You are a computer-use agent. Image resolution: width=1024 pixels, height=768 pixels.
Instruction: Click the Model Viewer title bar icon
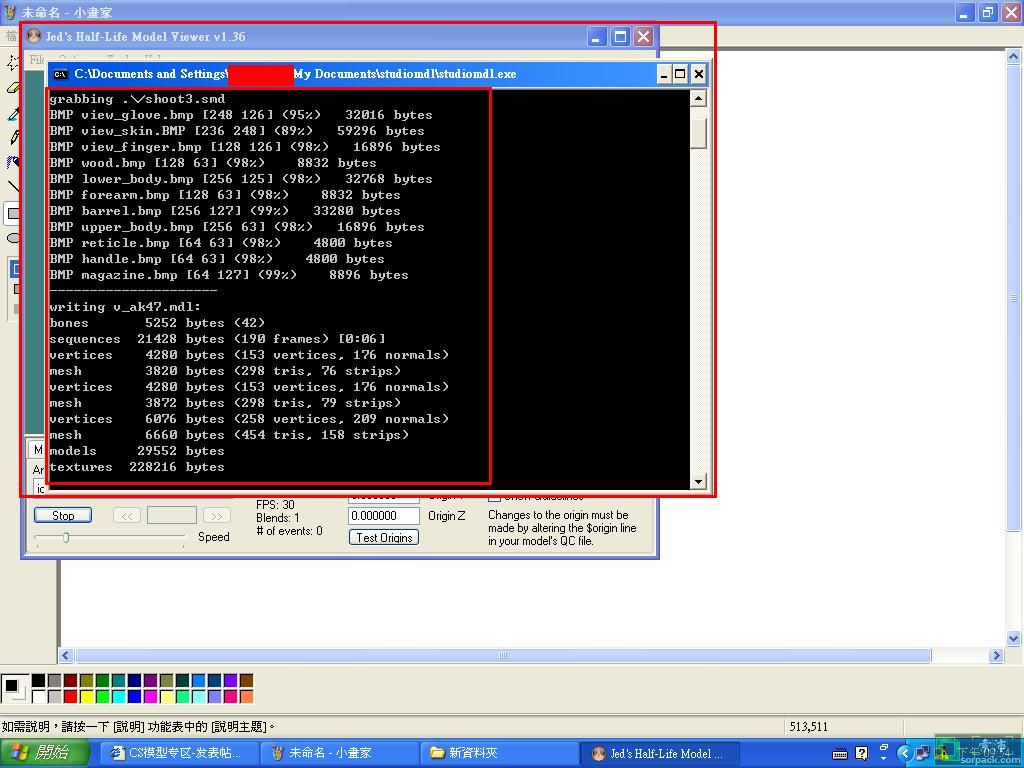(x=34, y=37)
